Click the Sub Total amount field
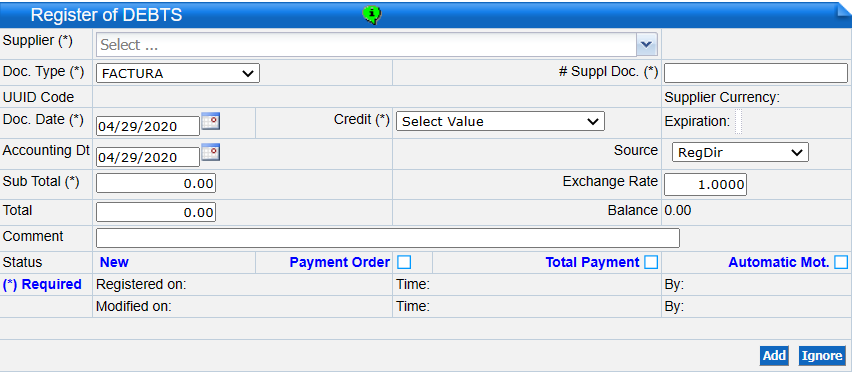This screenshot has height=373, width=854. point(156,184)
